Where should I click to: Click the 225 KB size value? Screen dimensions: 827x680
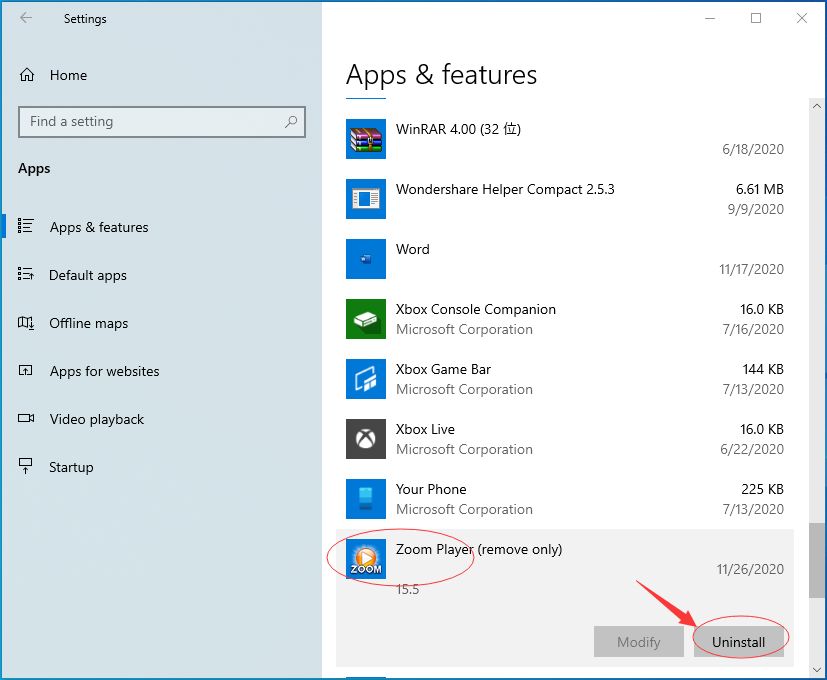[x=762, y=490]
